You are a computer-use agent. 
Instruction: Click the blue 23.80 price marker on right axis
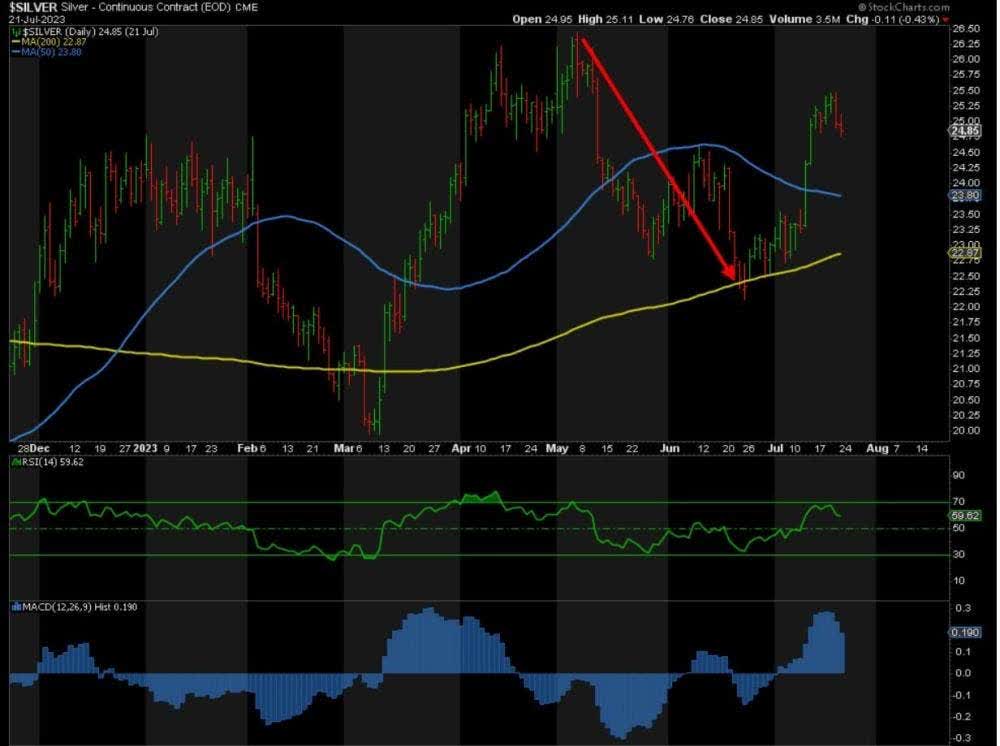(x=963, y=196)
